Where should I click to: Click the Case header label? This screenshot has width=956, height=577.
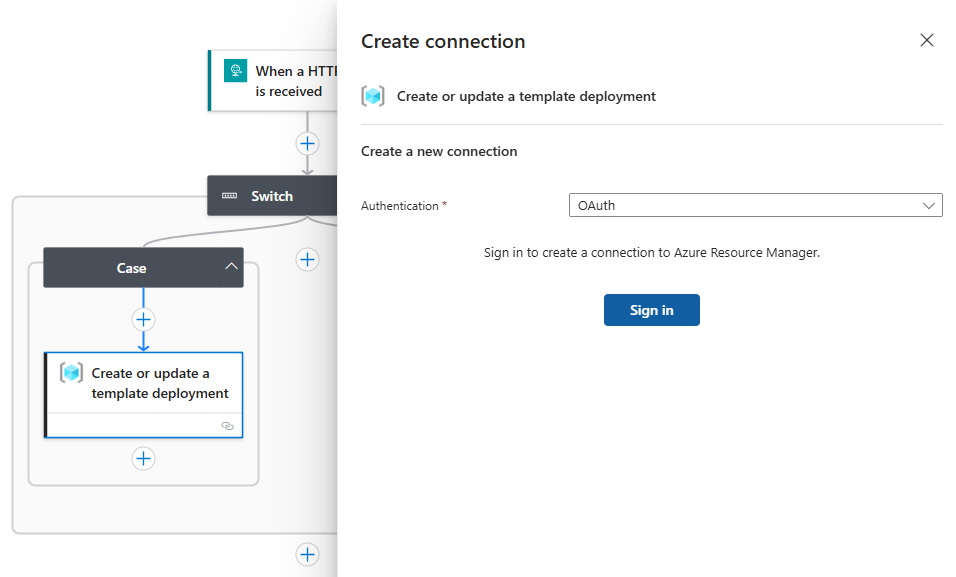(x=131, y=268)
